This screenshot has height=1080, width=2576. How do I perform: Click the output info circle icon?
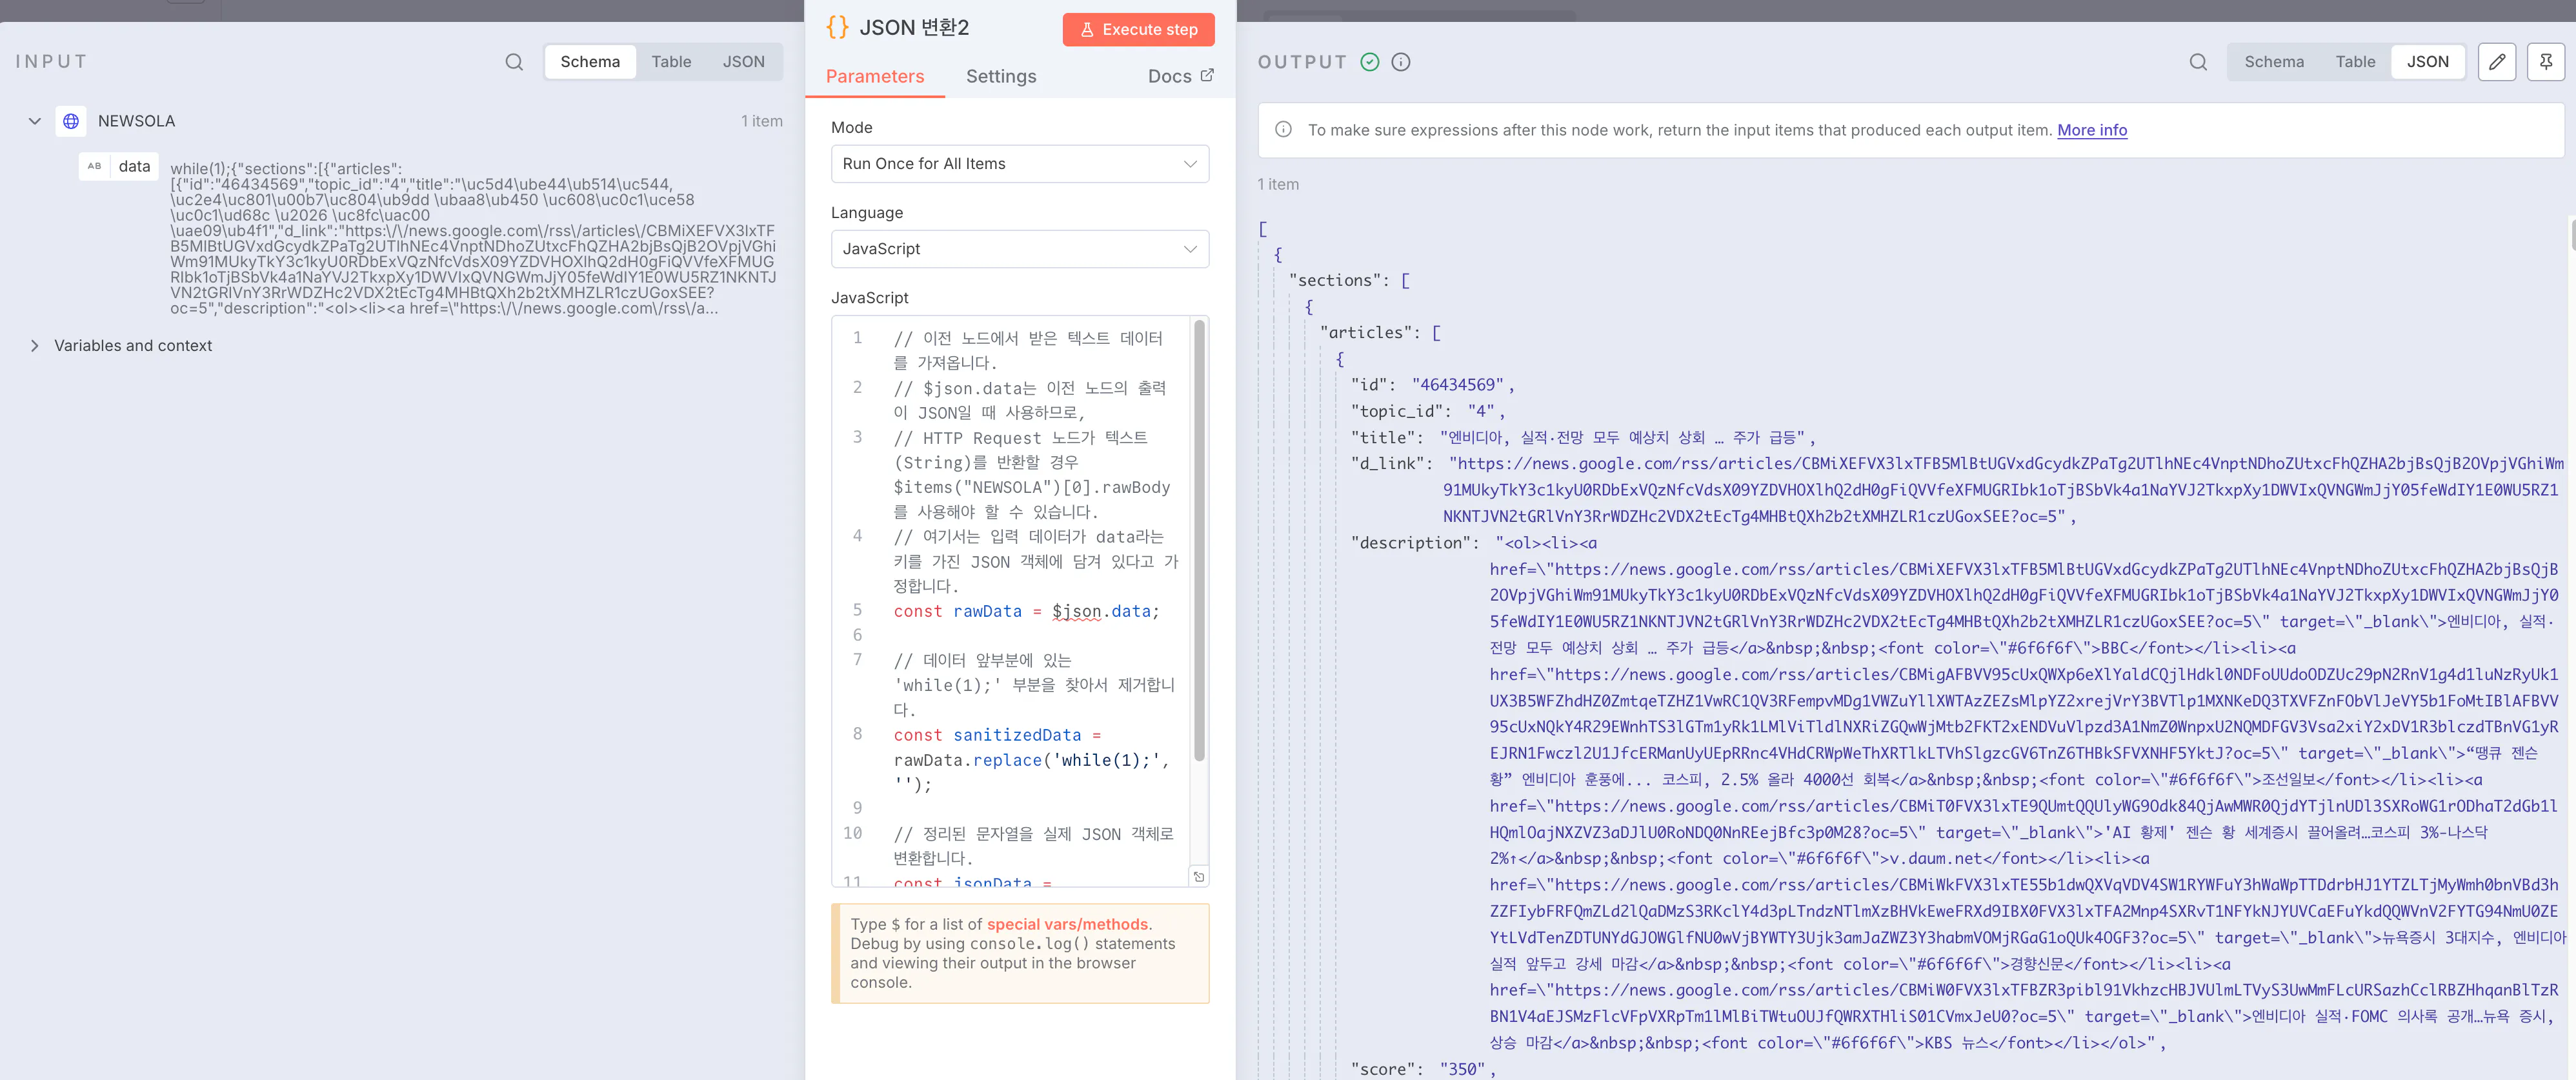click(x=1401, y=62)
